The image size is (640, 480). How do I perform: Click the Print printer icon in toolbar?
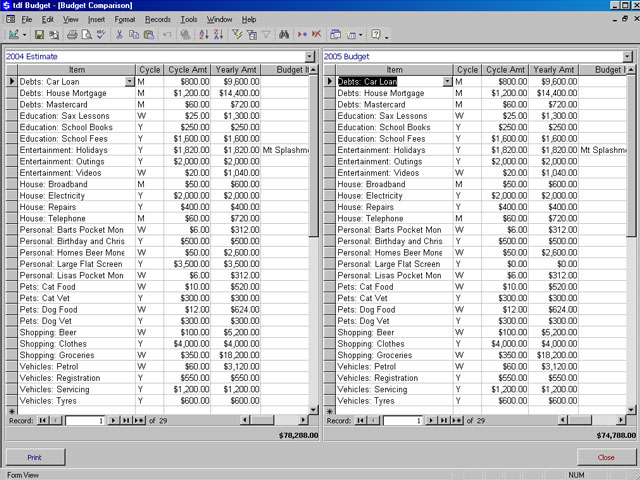(72, 35)
